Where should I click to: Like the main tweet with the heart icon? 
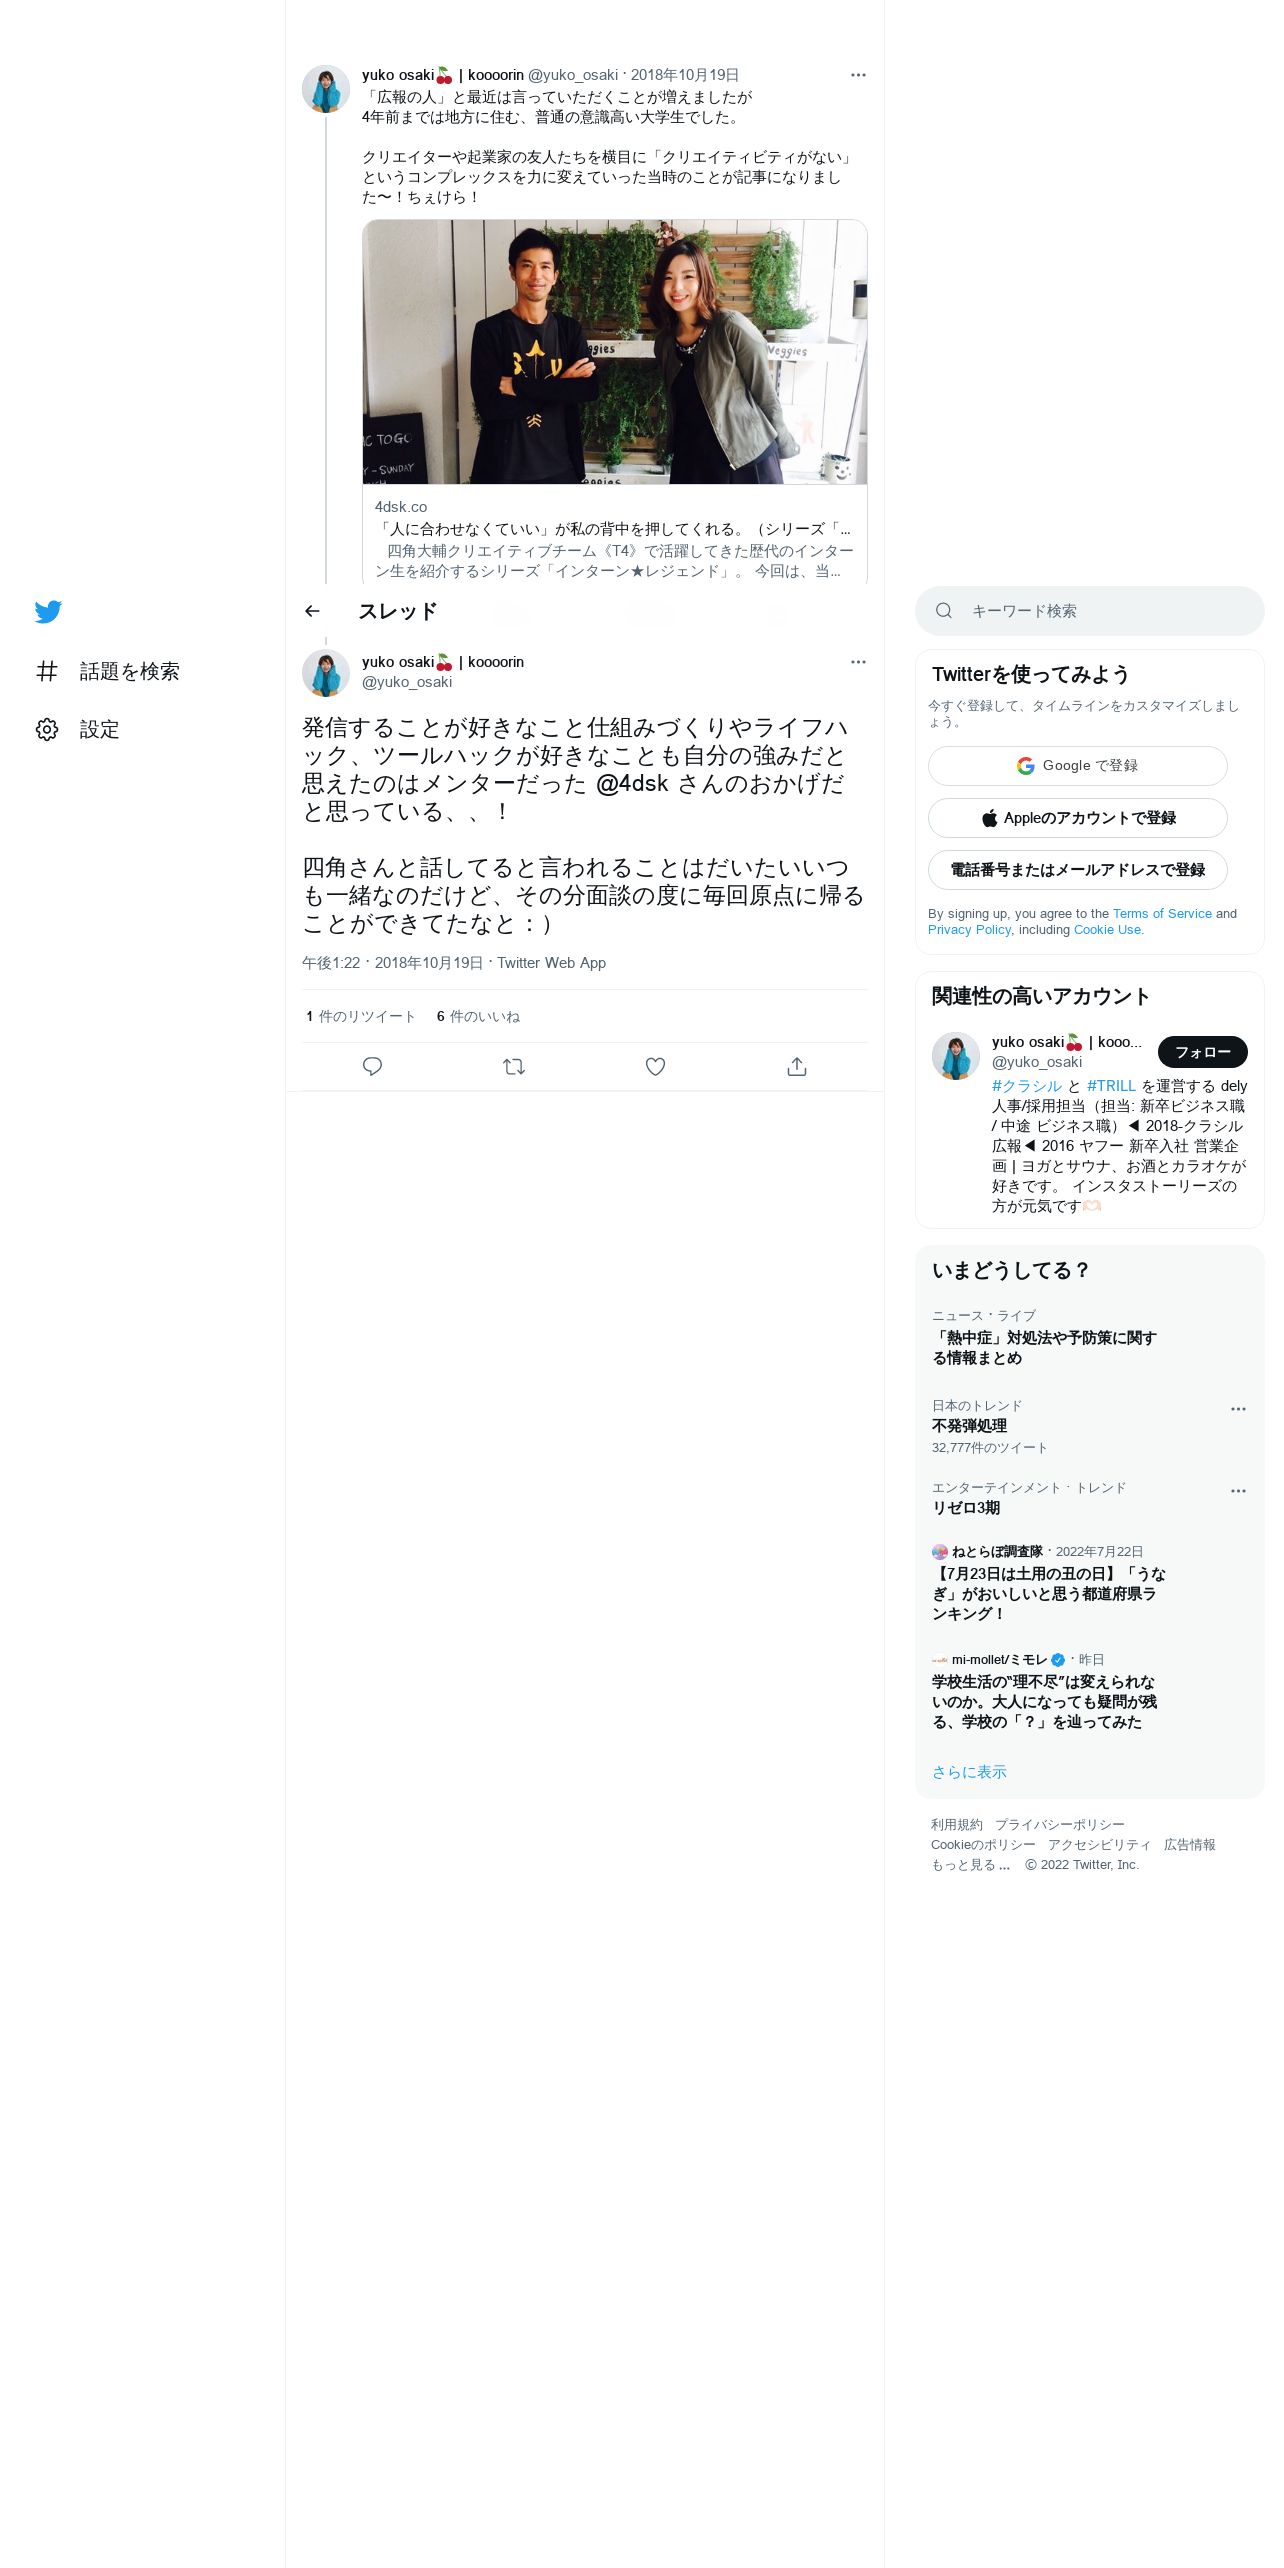(x=655, y=1066)
